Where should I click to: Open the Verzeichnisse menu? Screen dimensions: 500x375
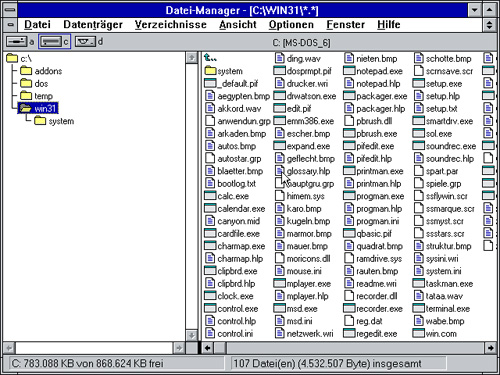170,25
